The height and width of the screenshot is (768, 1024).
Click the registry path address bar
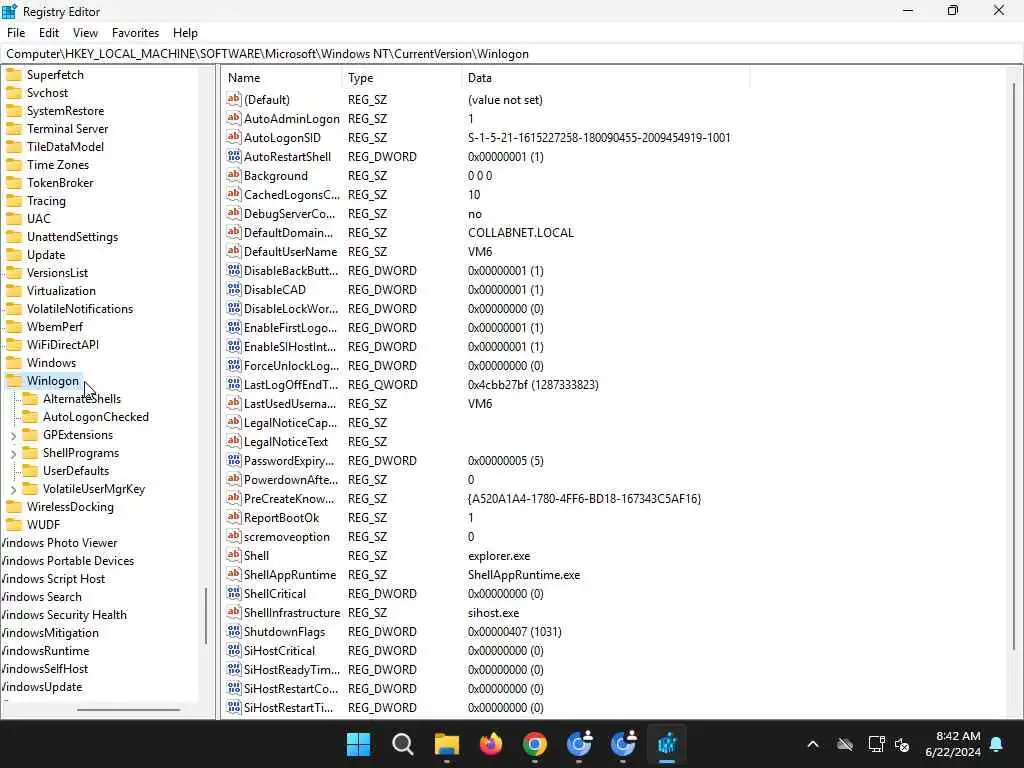point(512,54)
